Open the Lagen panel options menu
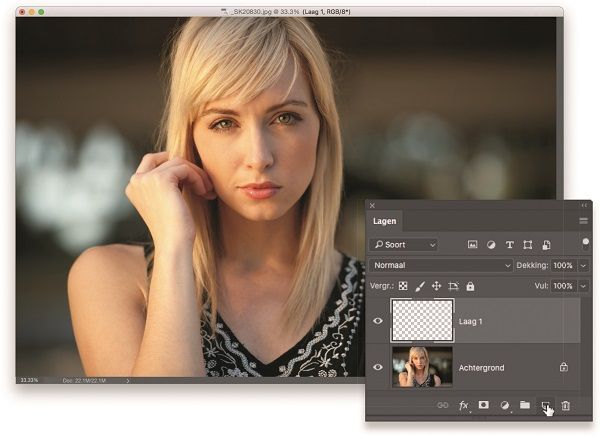This screenshot has width=600, height=436. pyautogui.click(x=584, y=221)
